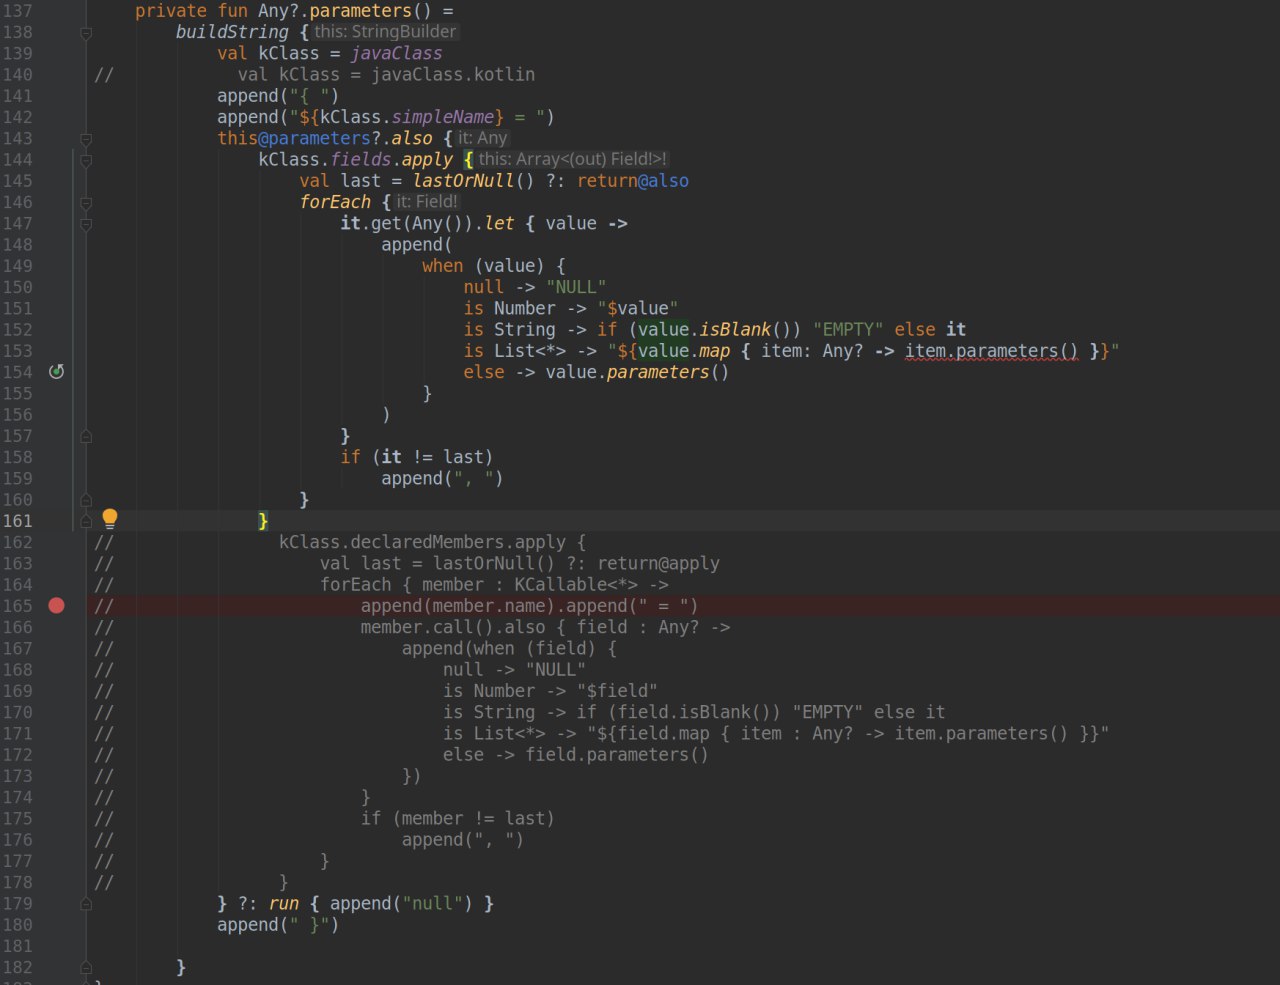Viewport: 1280px width, 985px height.
Task: Click line number 137 in gutter
Action: click(x=18, y=11)
